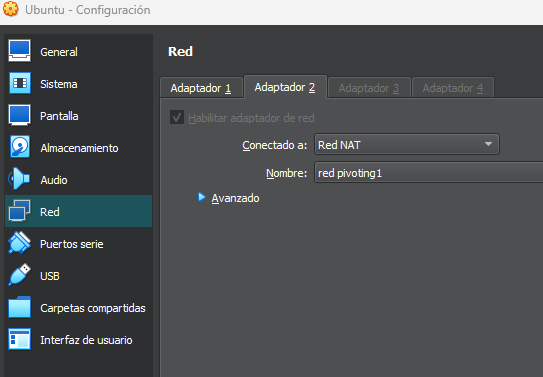Click the Sistema chip icon
Screen dimensions: 543x377
[19, 83]
